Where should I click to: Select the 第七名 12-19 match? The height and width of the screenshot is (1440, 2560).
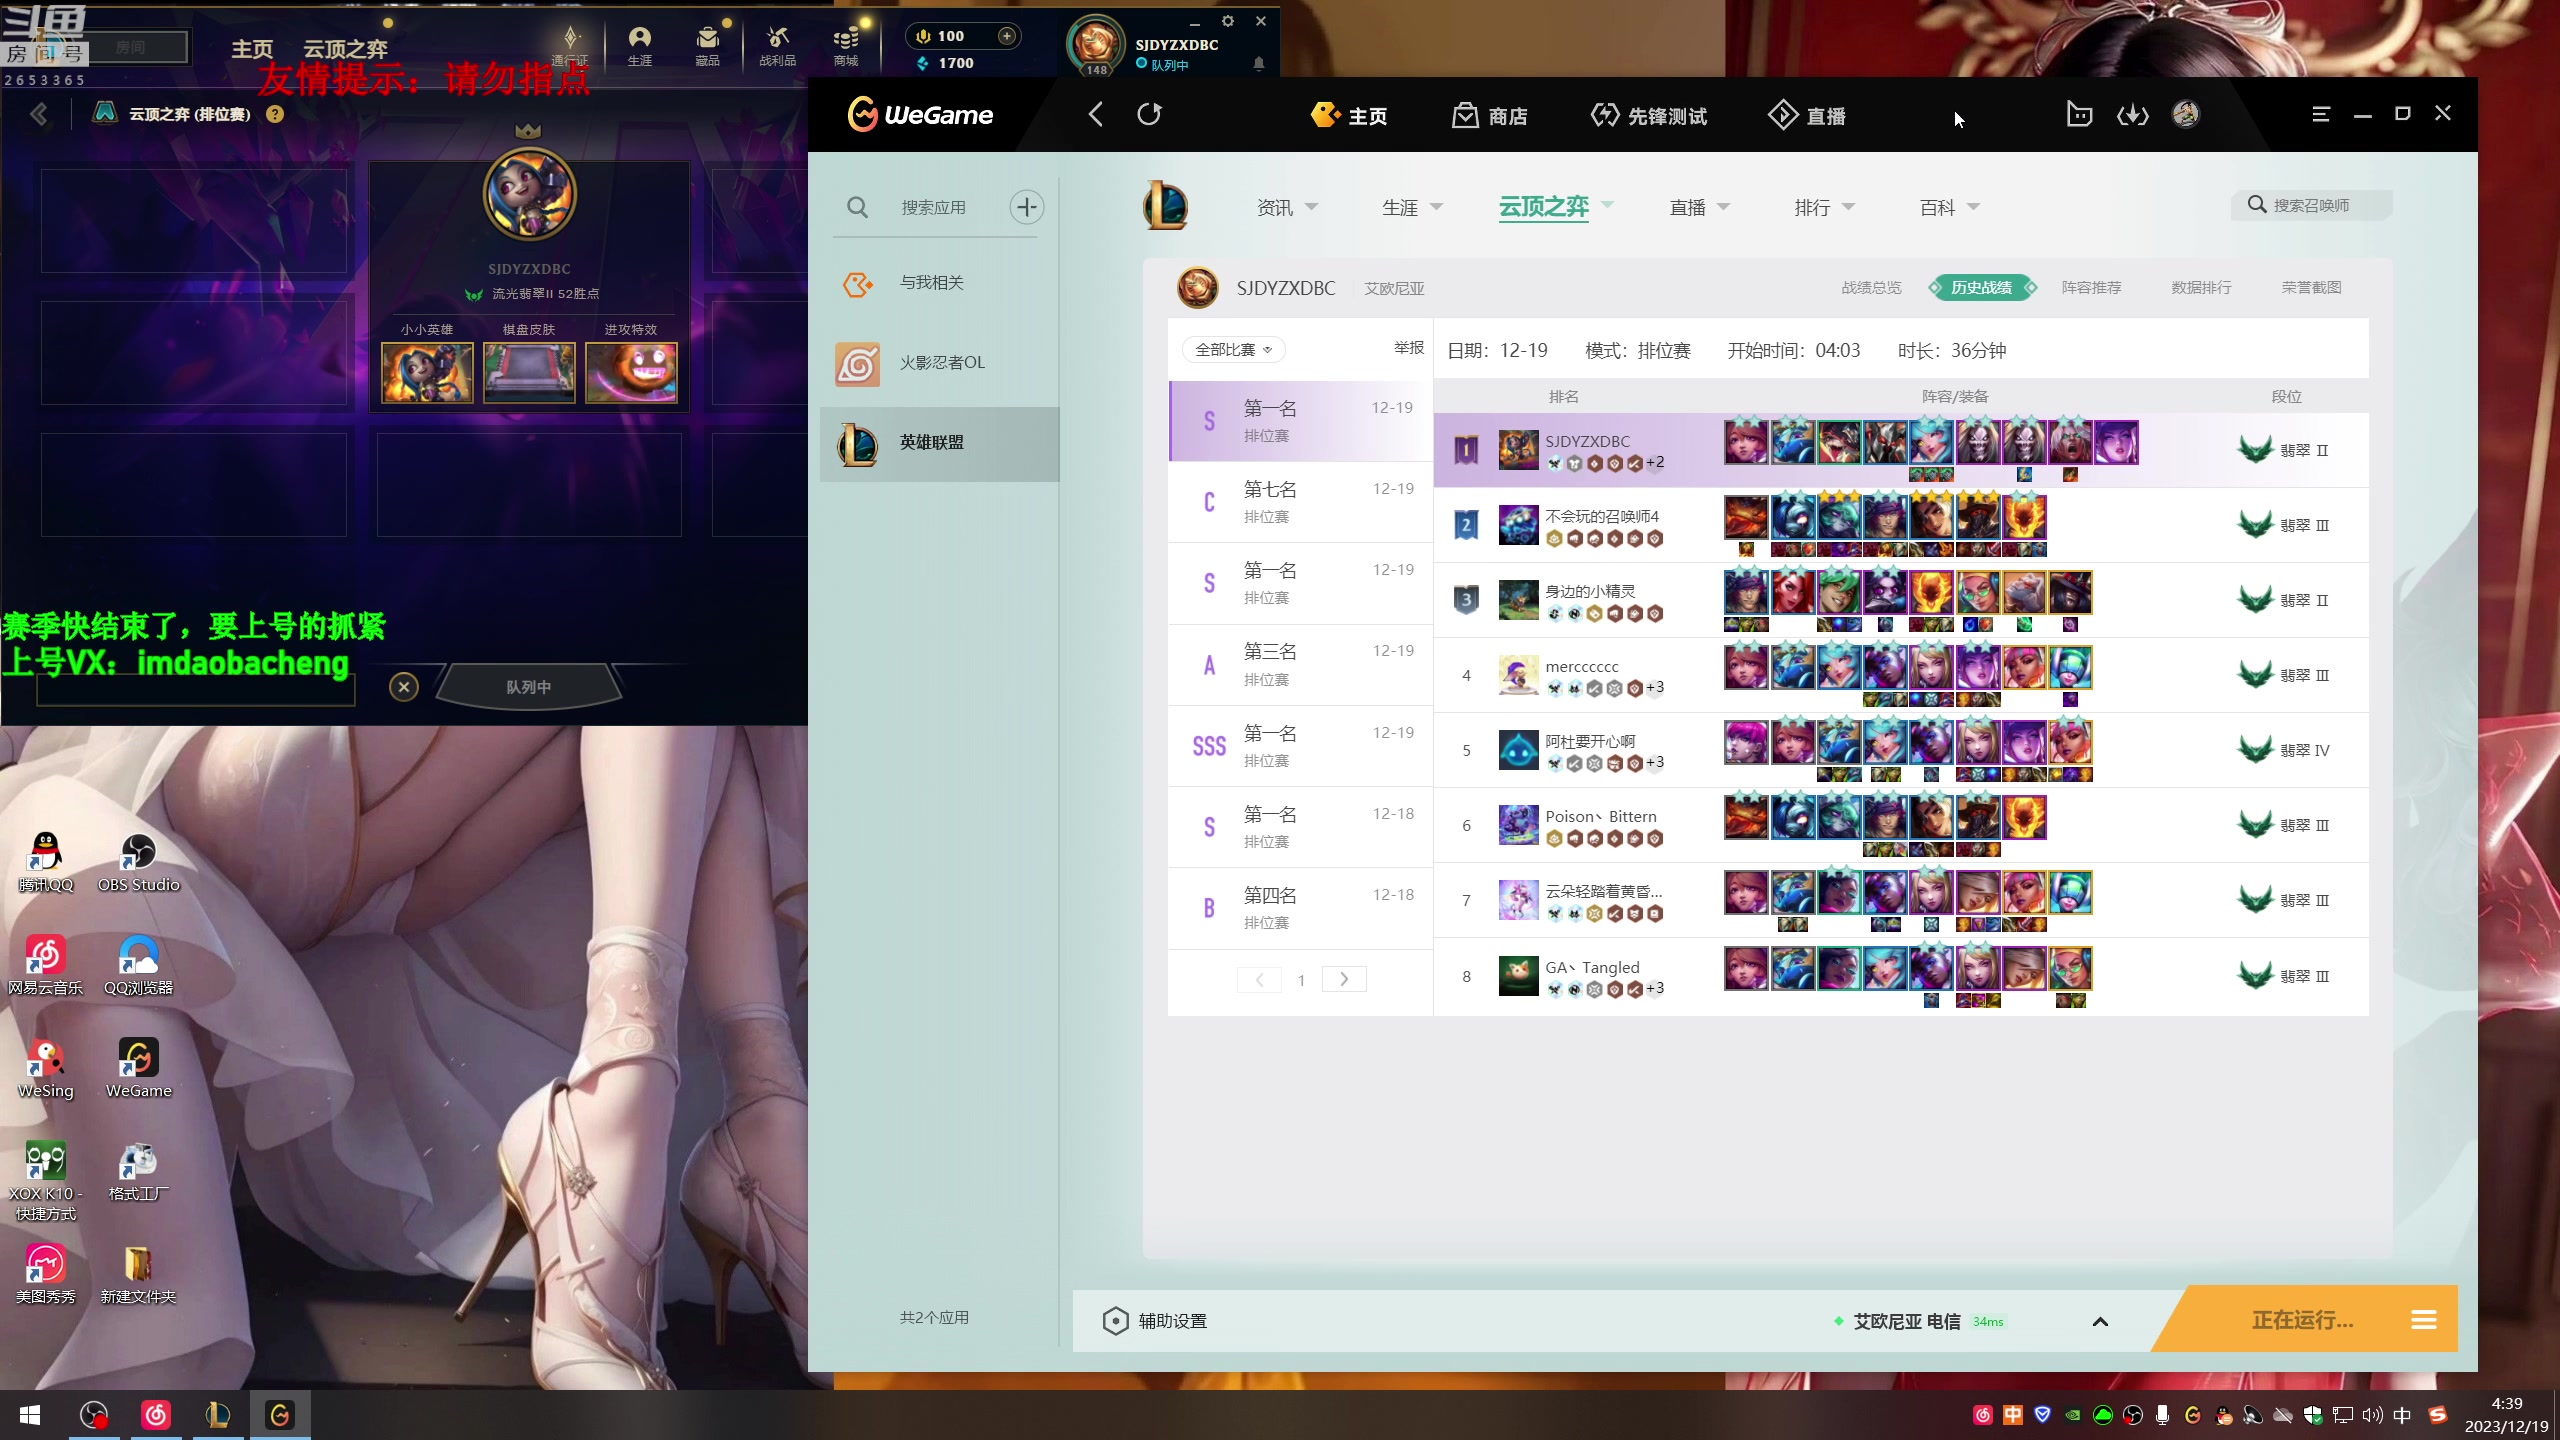[1300, 502]
